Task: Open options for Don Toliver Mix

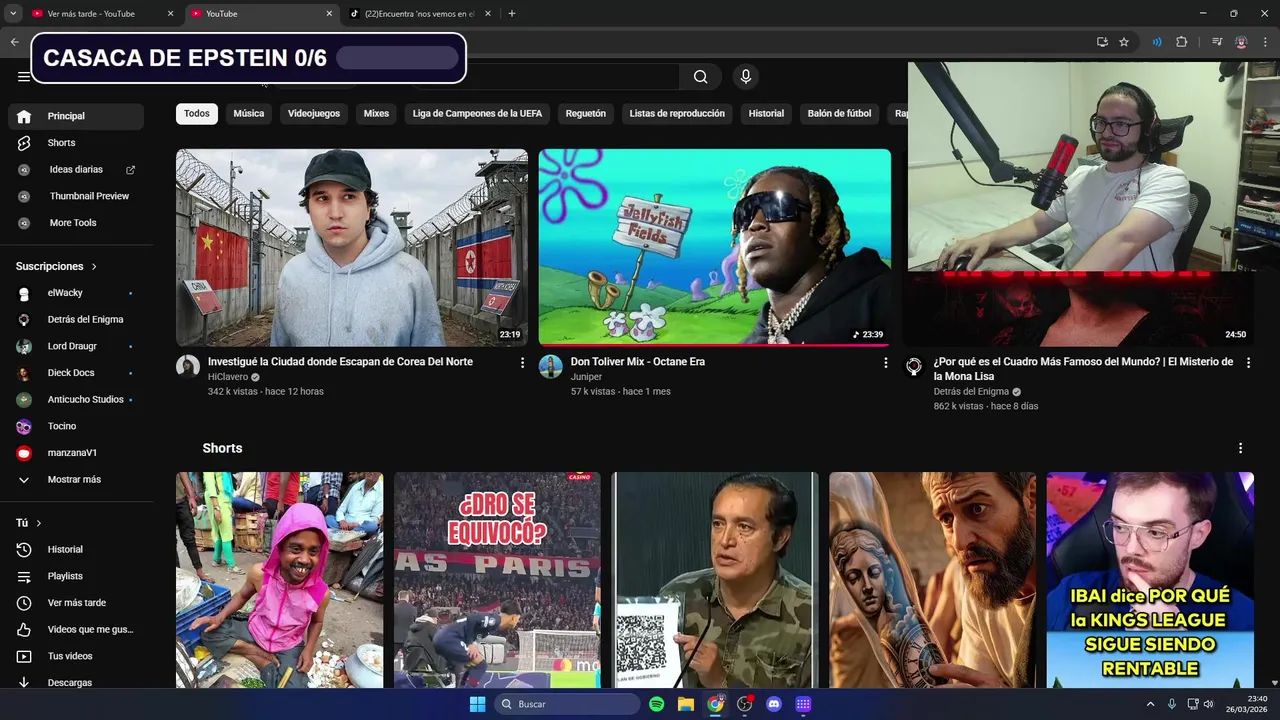Action: (885, 363)
